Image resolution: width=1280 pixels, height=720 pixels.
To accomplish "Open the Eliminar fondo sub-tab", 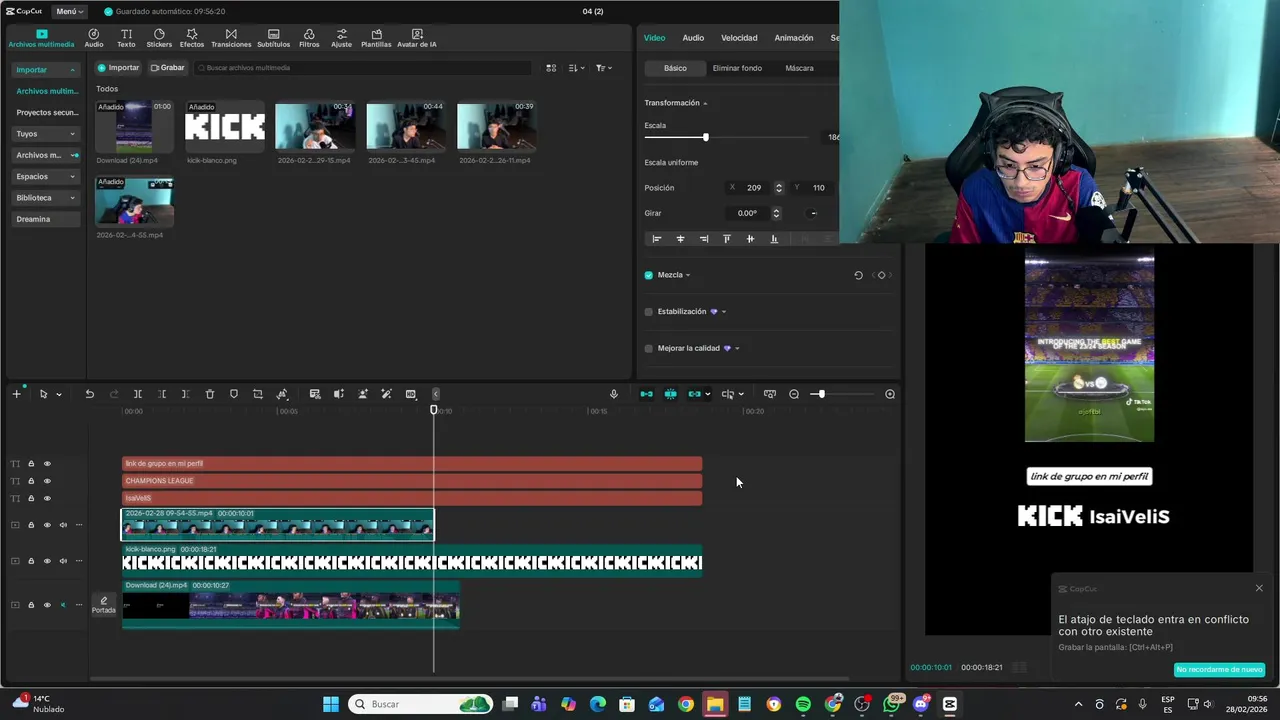I will point(737,68).
